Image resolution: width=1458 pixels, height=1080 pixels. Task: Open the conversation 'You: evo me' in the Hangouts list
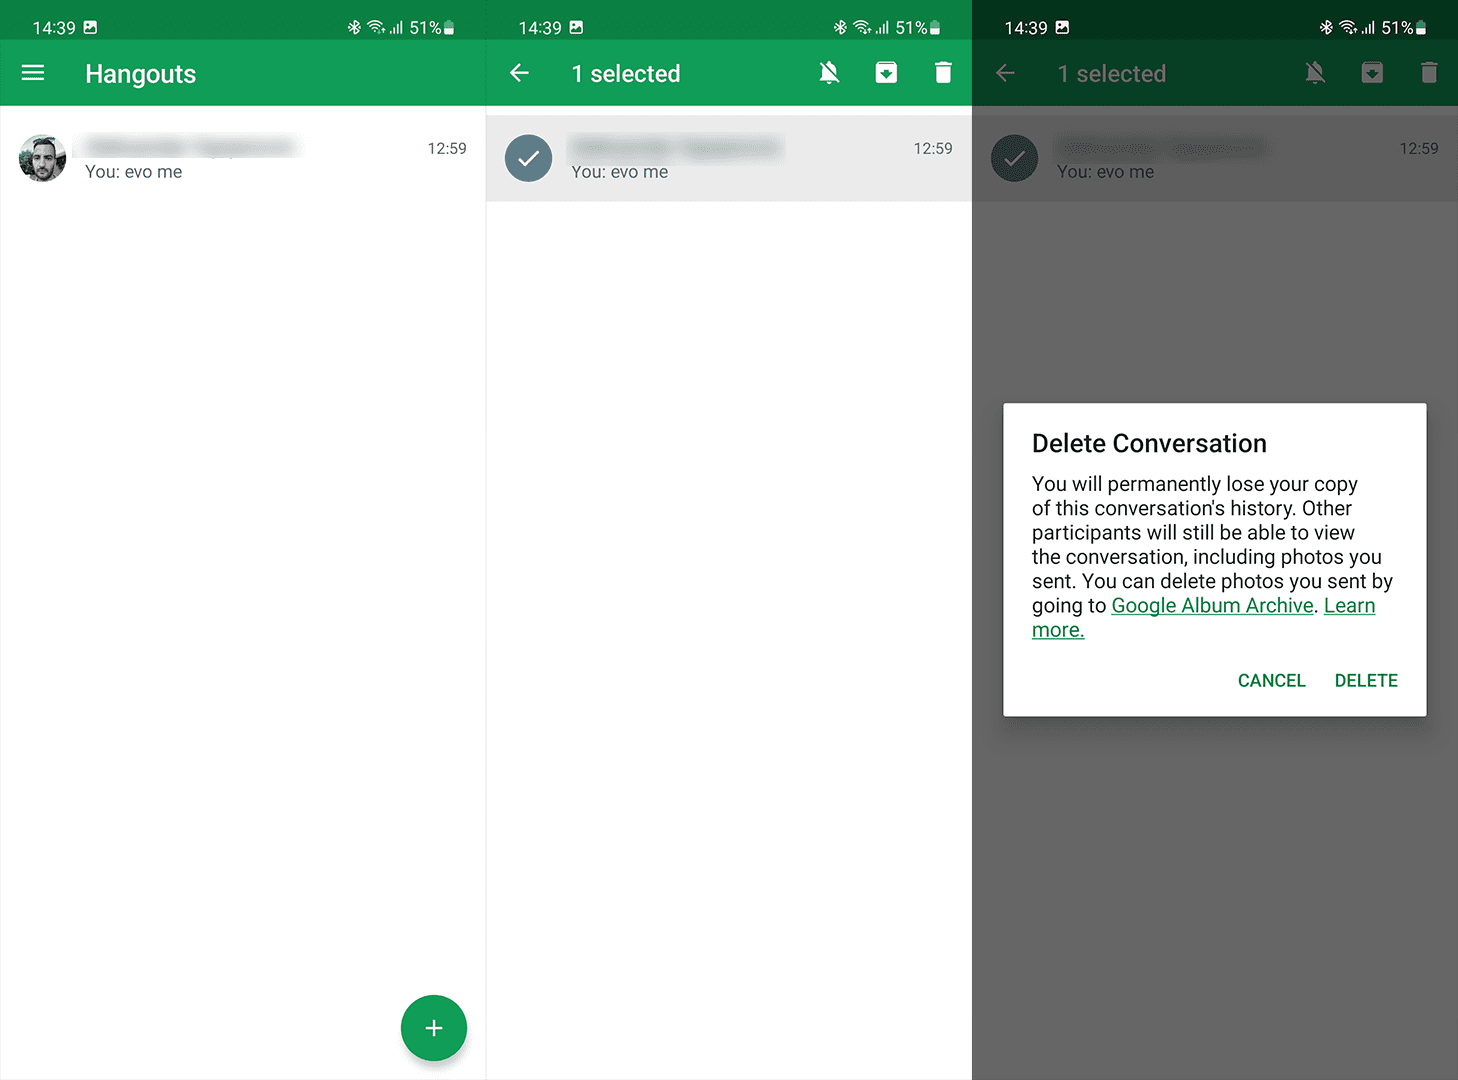pyautogui.click(x=243, y=158)
